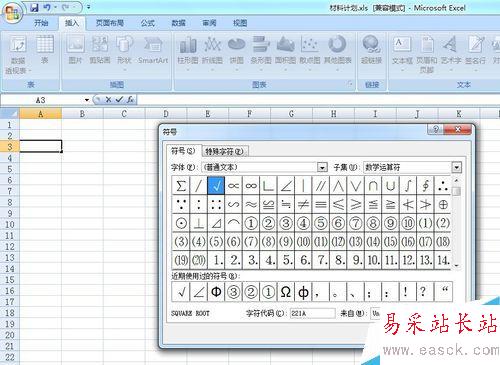This screenshot has height=365, width=500.
Task: Select the approximately equal ≈ symbol
Action: coord(251,204)
